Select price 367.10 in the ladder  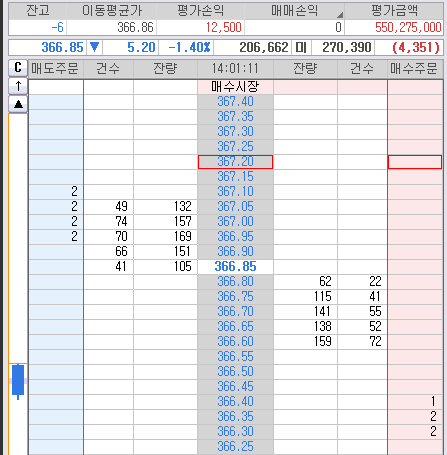click(235, 191)
